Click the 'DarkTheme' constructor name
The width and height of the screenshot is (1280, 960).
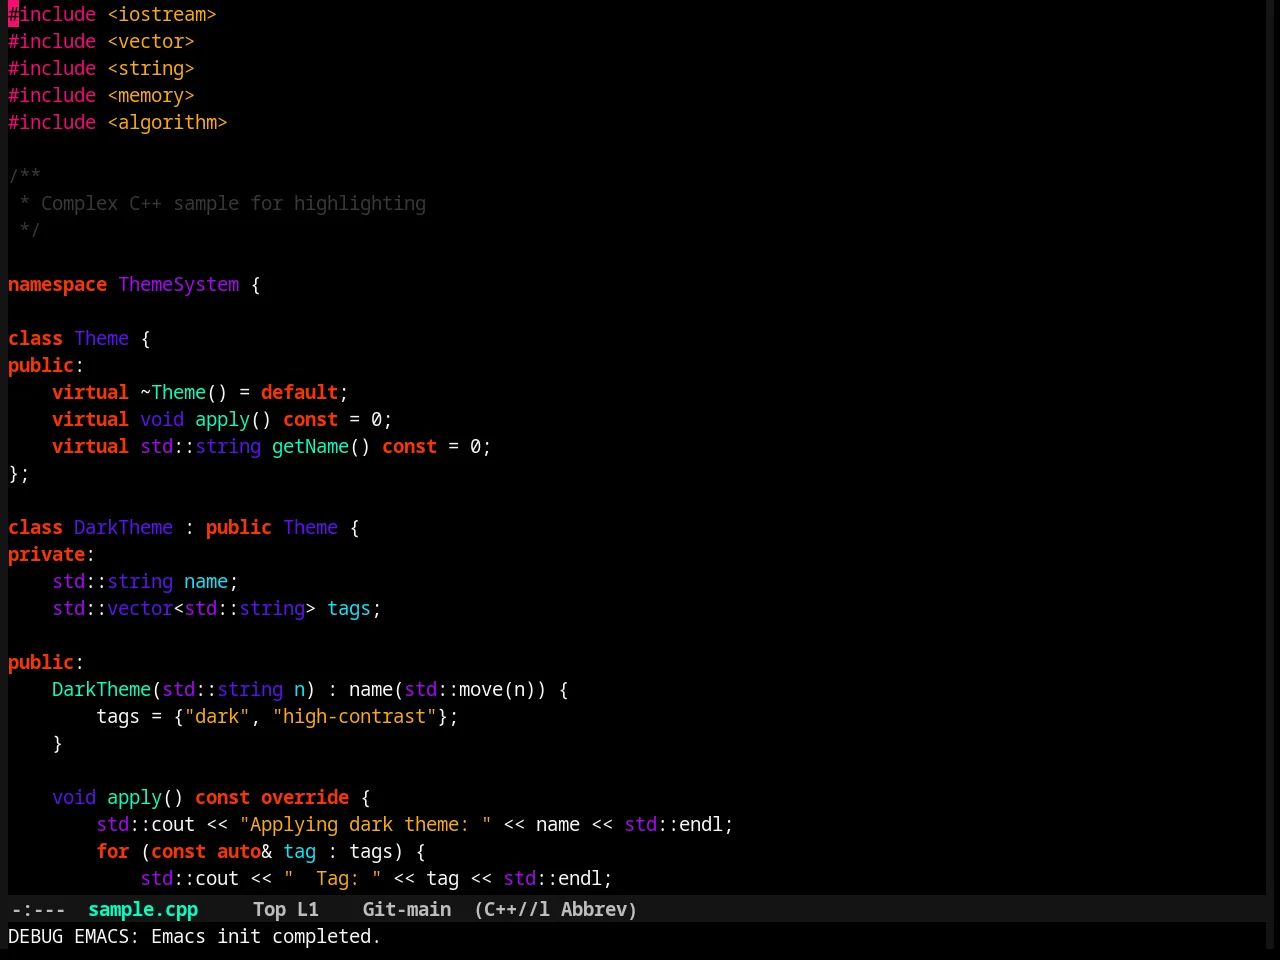point(101,689)
